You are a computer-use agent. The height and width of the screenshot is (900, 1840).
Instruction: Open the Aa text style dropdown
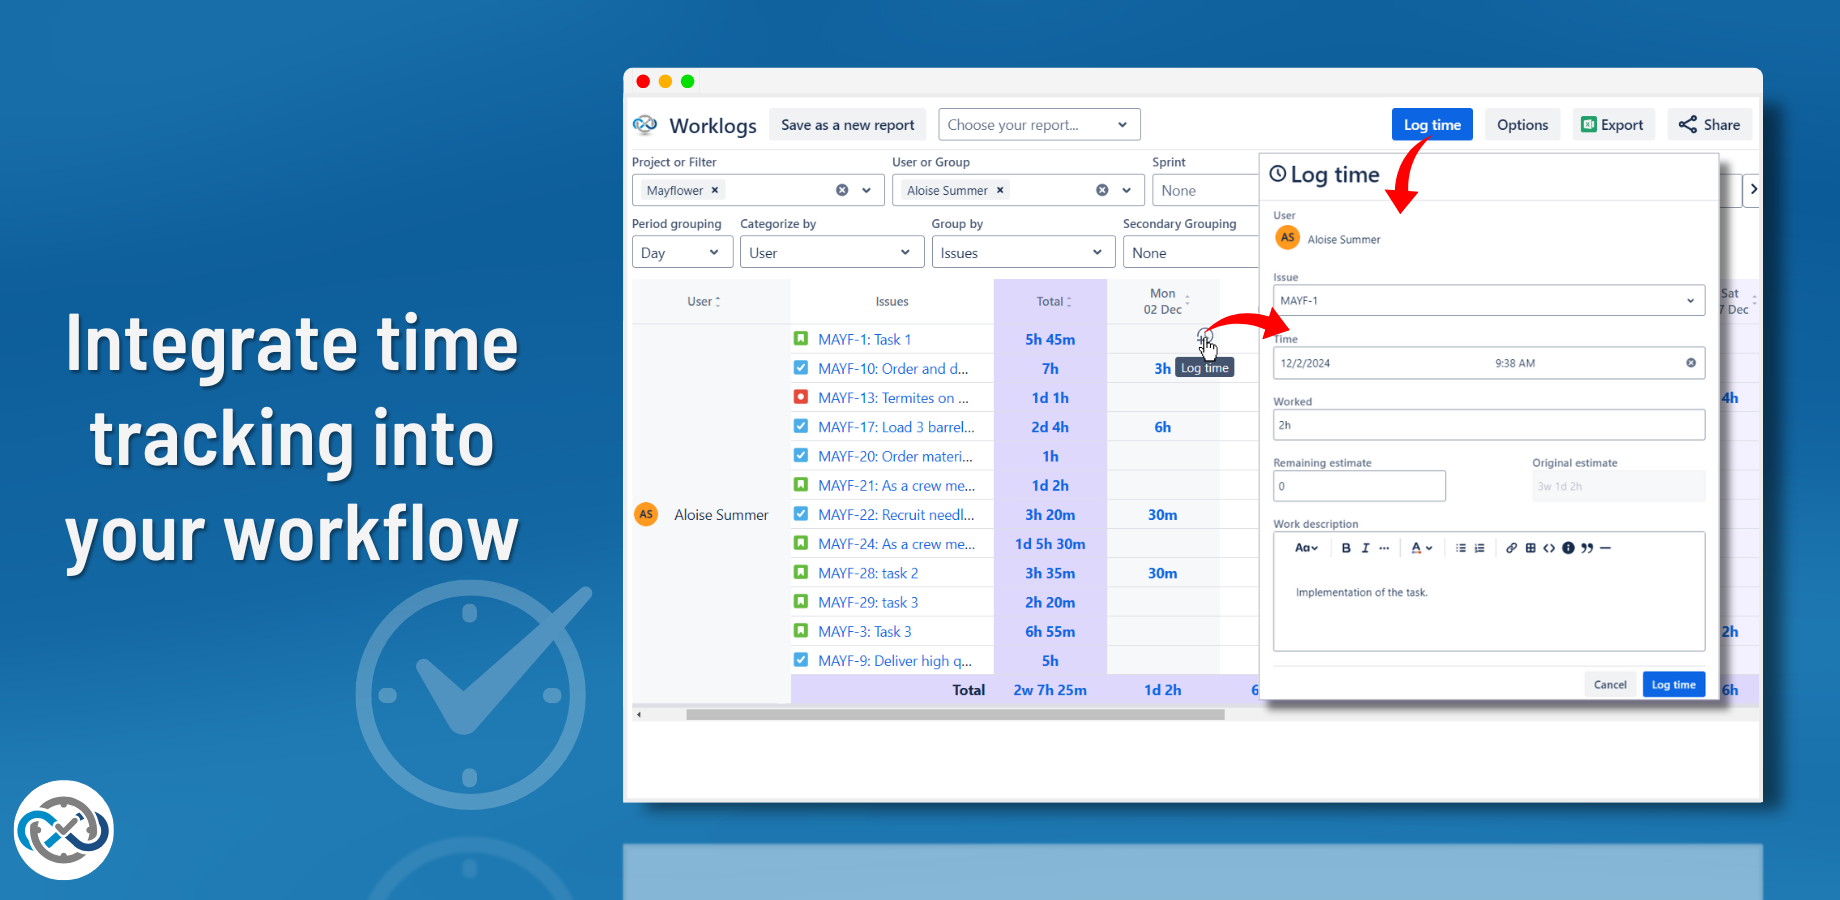1306,548
